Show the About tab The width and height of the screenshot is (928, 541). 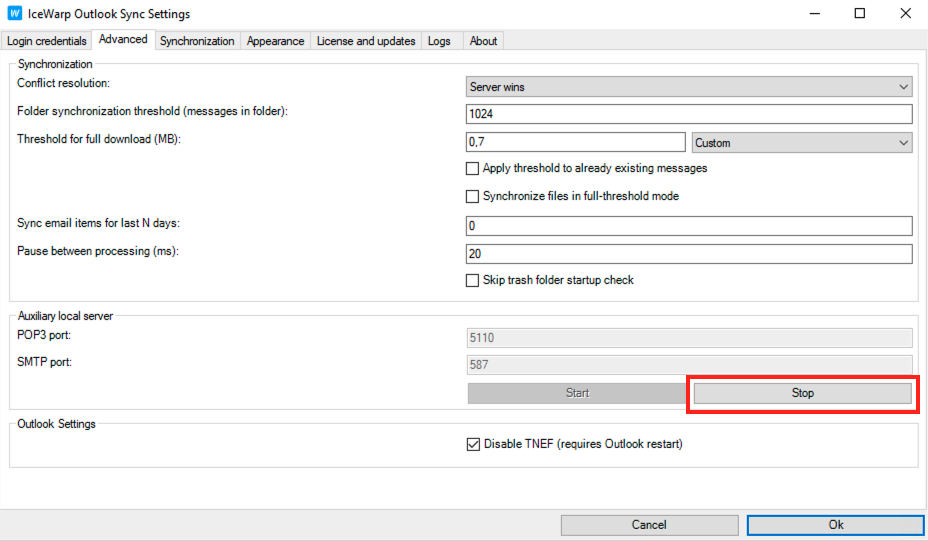pos(483,41)
